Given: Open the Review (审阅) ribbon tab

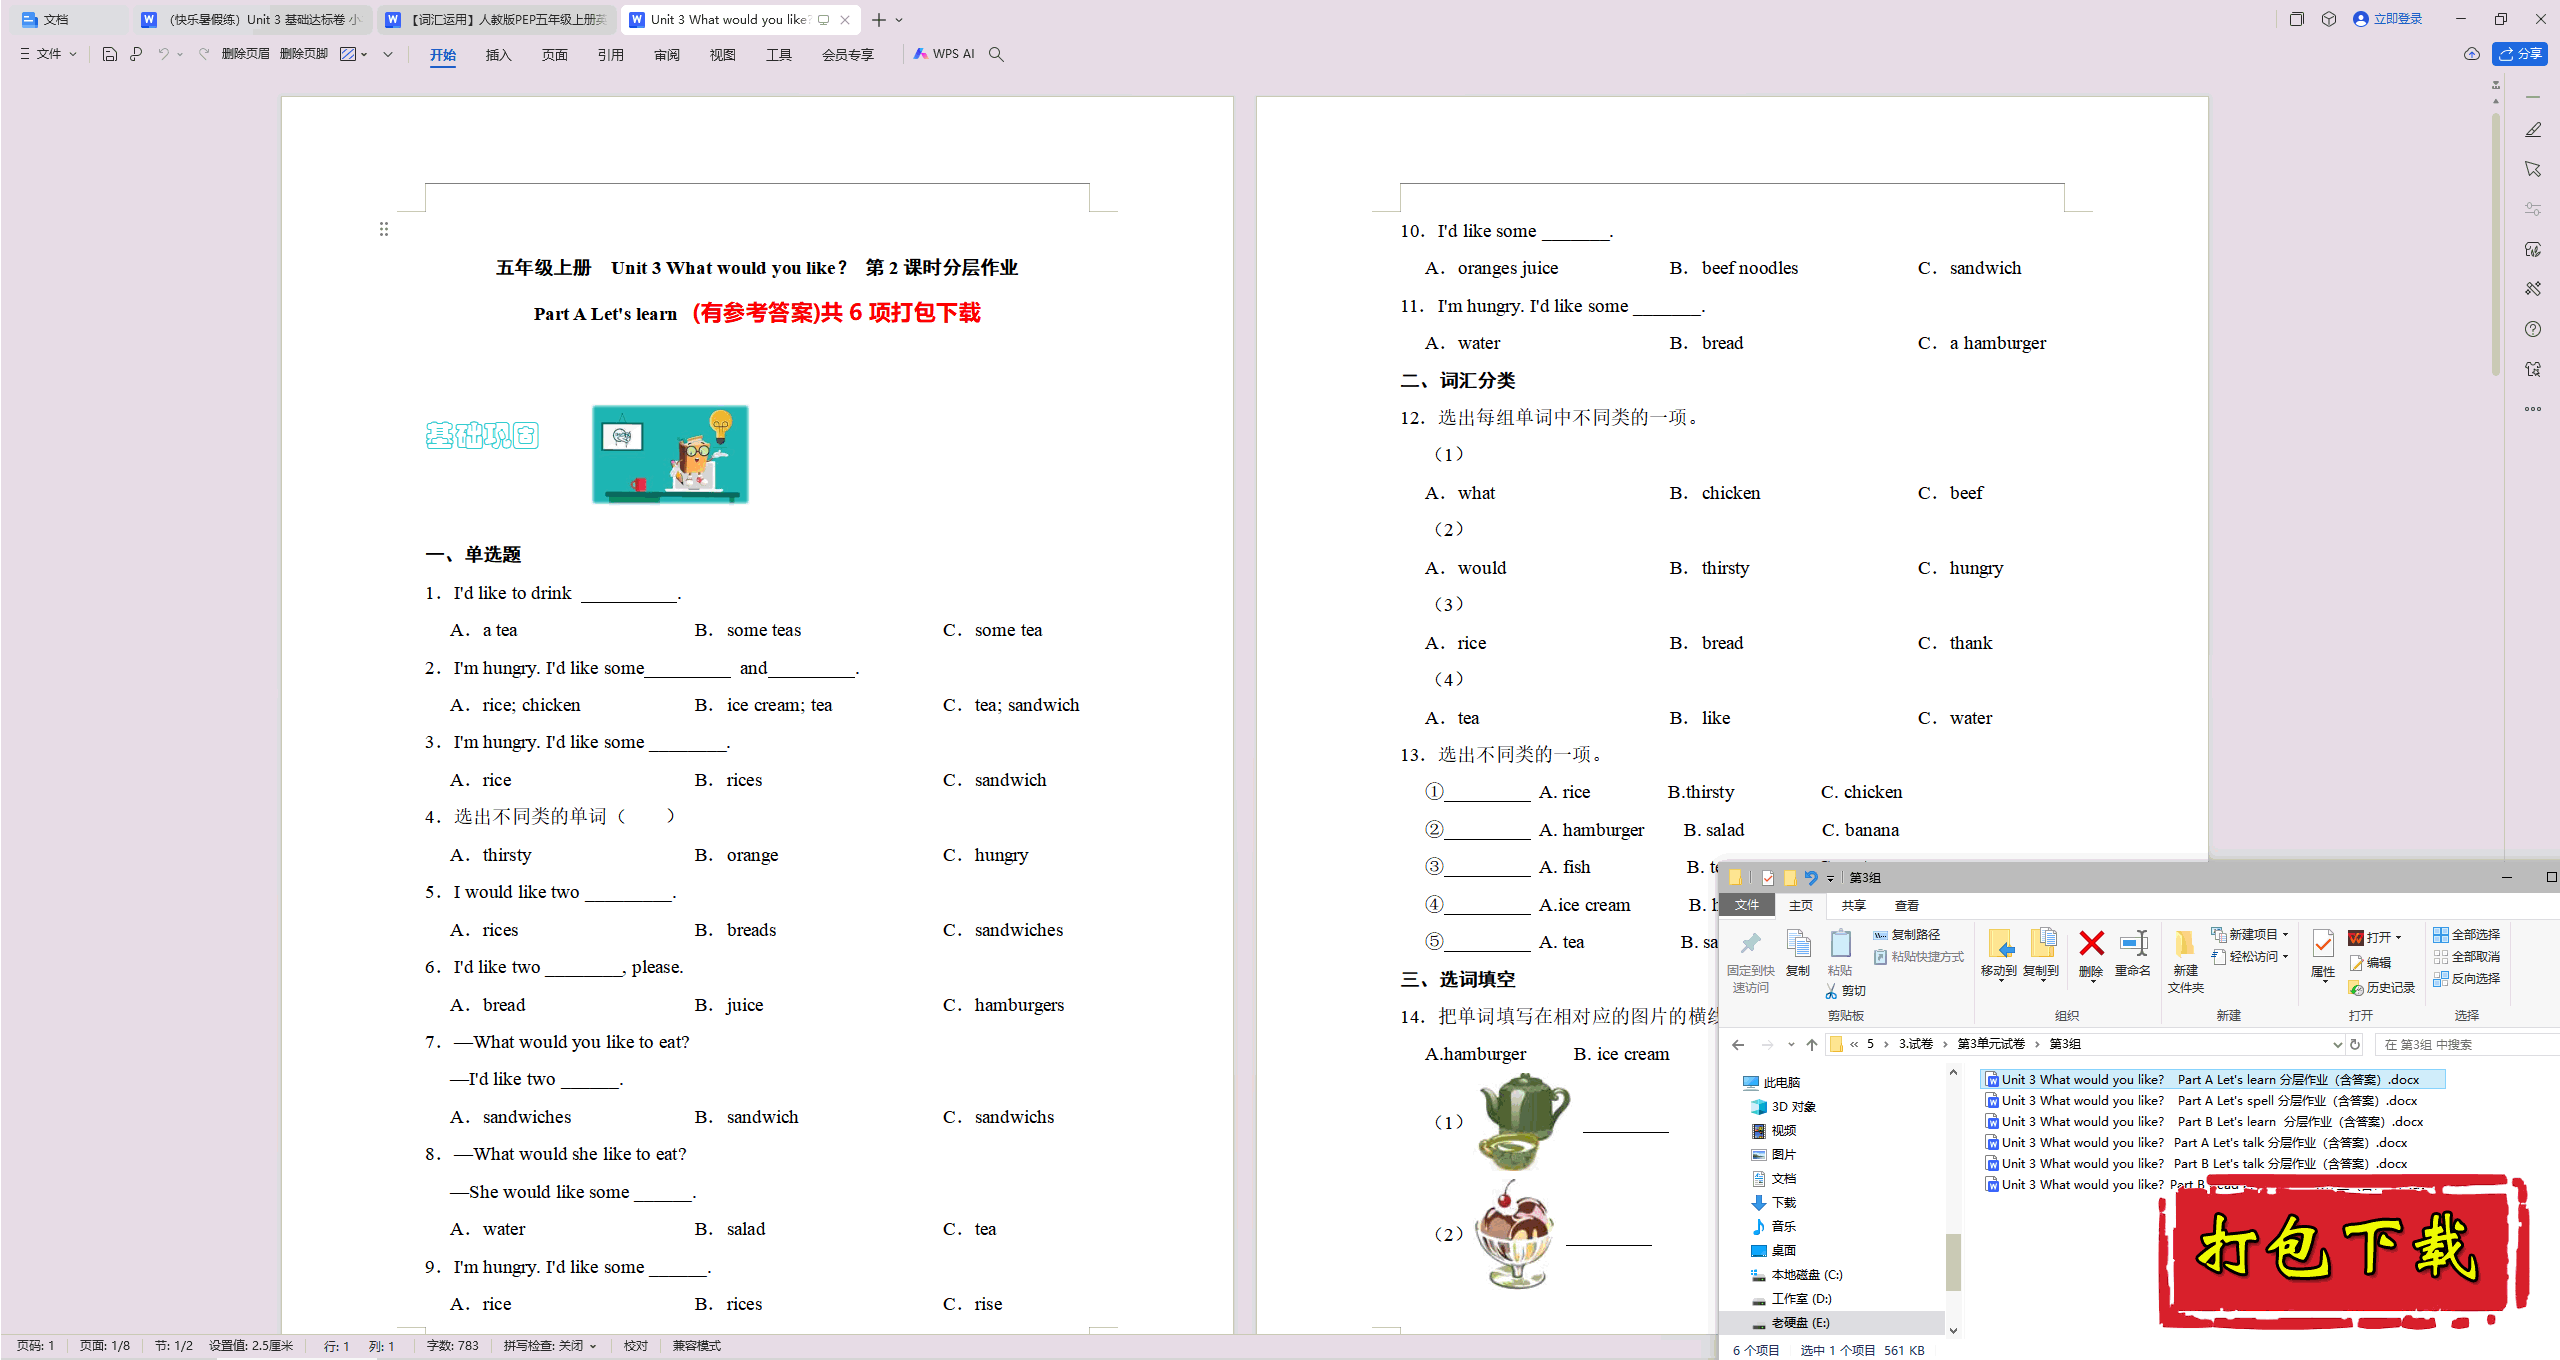Looking at the screenshot, I should coord(666,55).
